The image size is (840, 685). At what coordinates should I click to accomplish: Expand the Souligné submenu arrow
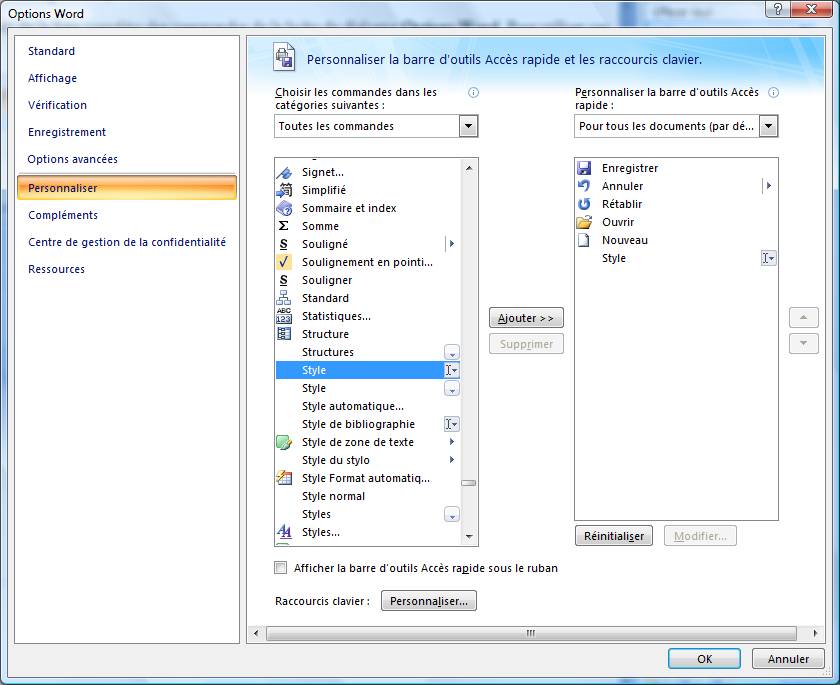click(x=452, y=244)
